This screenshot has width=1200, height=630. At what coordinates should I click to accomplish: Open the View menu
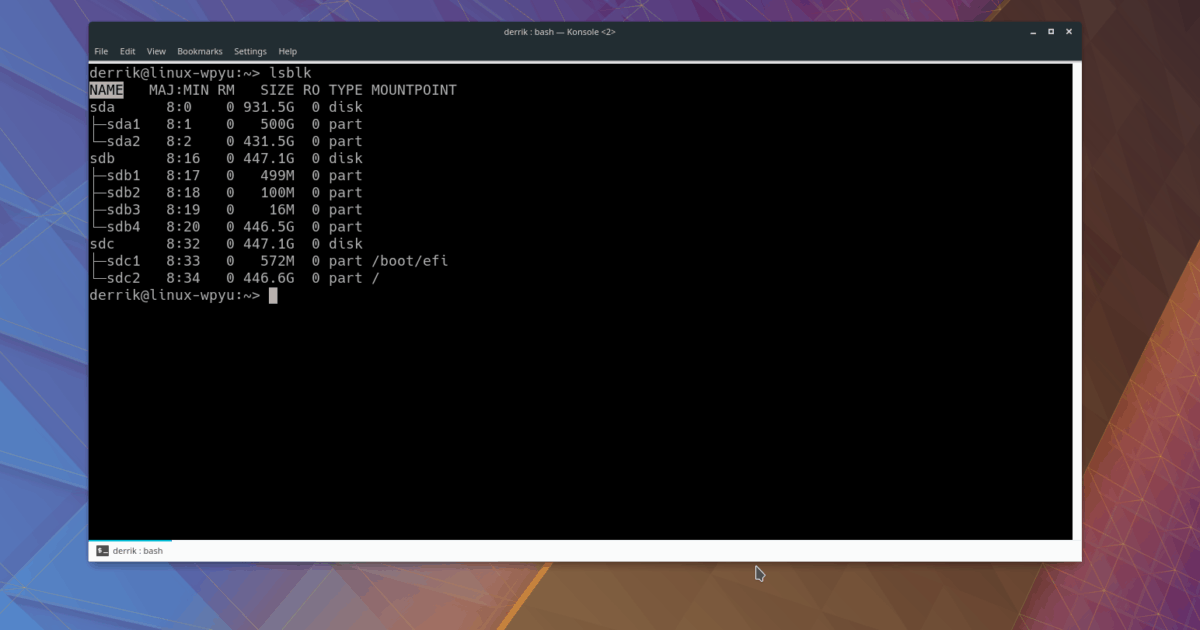[156, 51]
